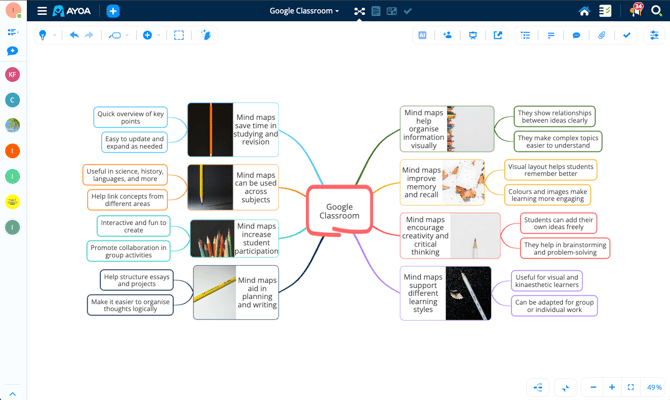This screenshot has height=400, width=670.
Task: Open notifications with the 34 badge
Action: point(634,11)
